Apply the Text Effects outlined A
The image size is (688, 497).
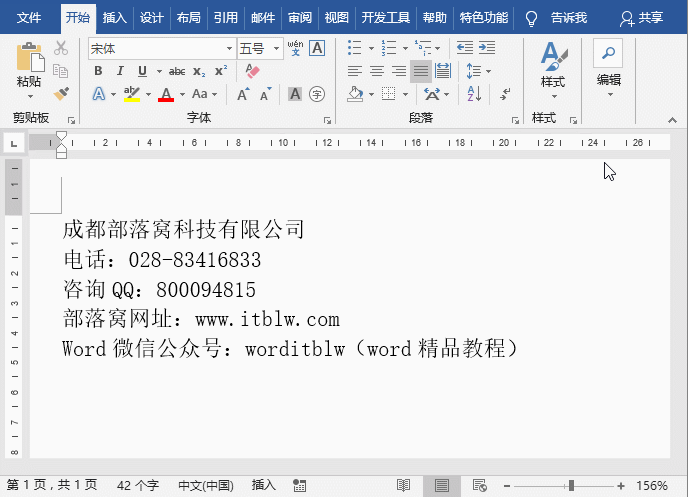pyautogui.click(x=99, y=94)
